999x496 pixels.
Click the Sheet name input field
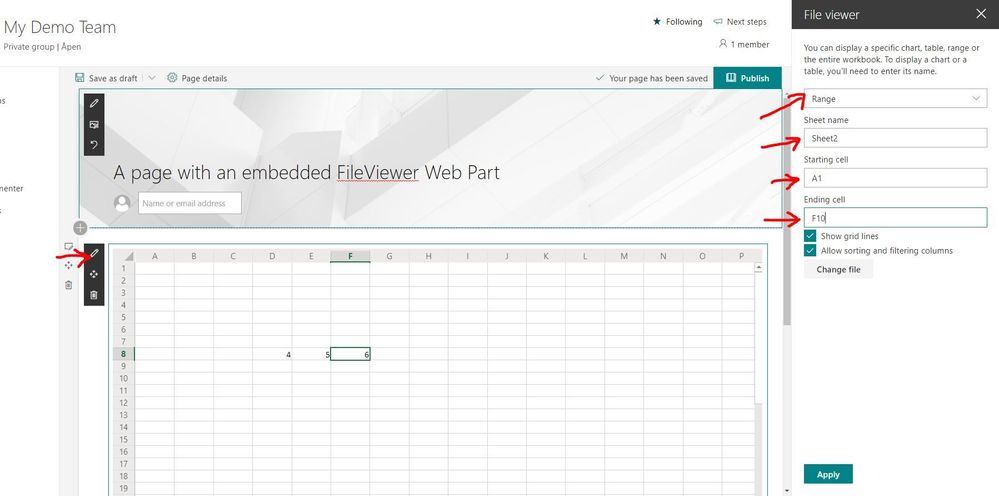tap(895, 138)
